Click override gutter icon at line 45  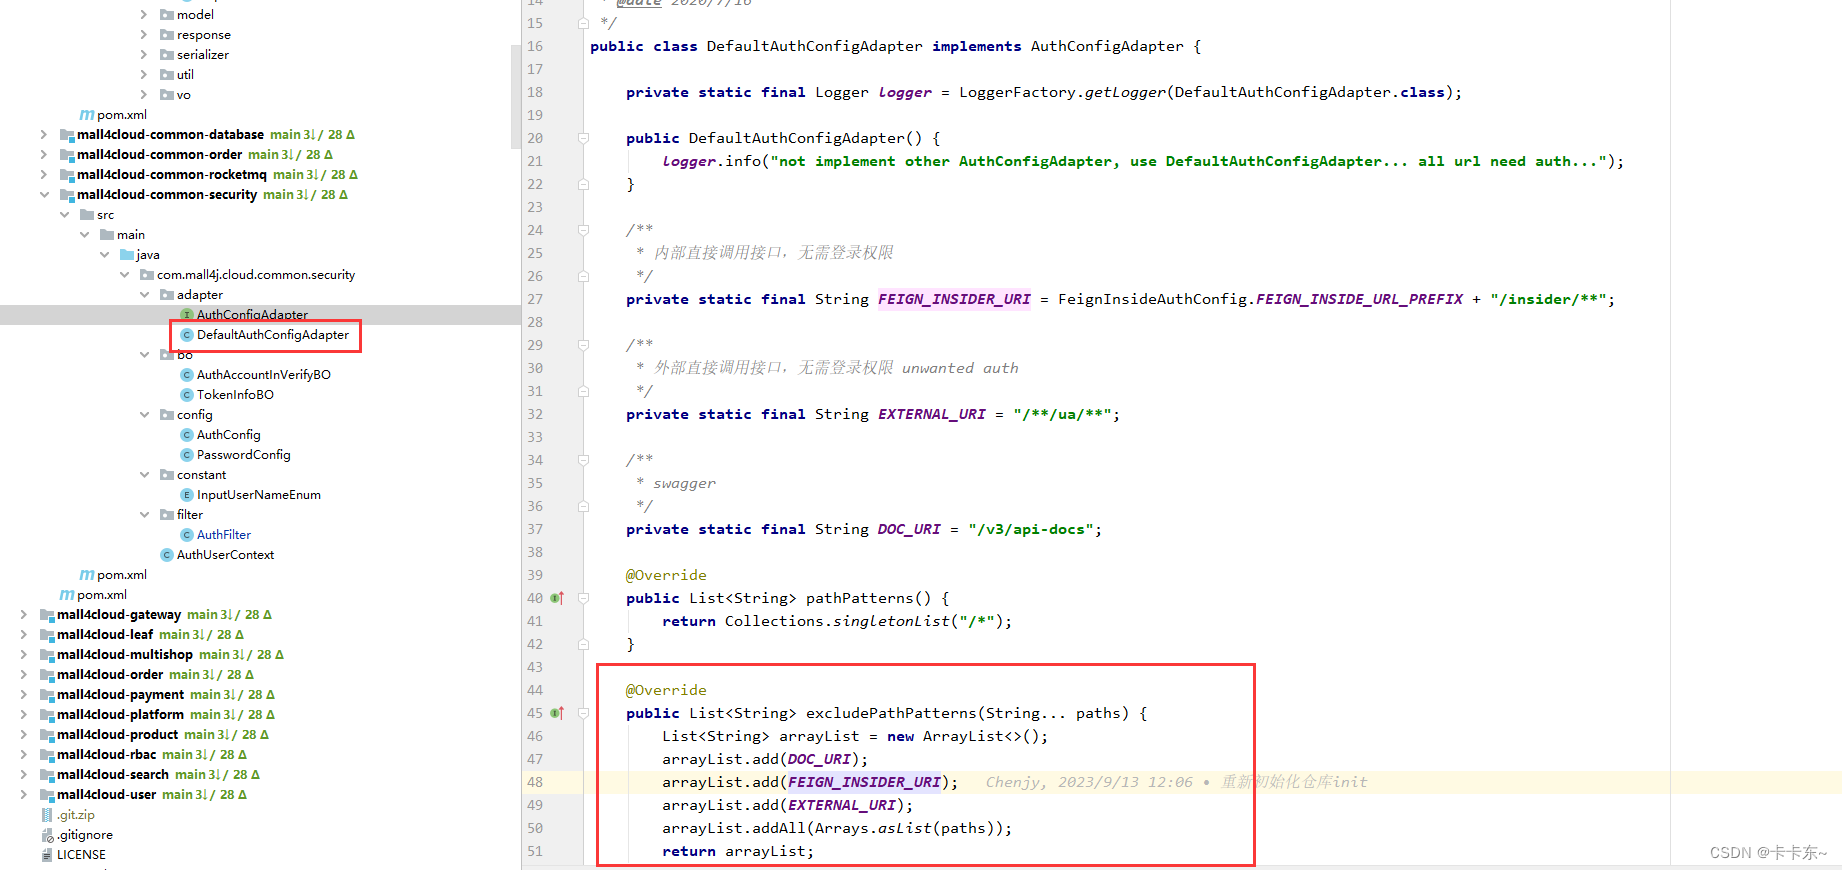click(557, 713)
